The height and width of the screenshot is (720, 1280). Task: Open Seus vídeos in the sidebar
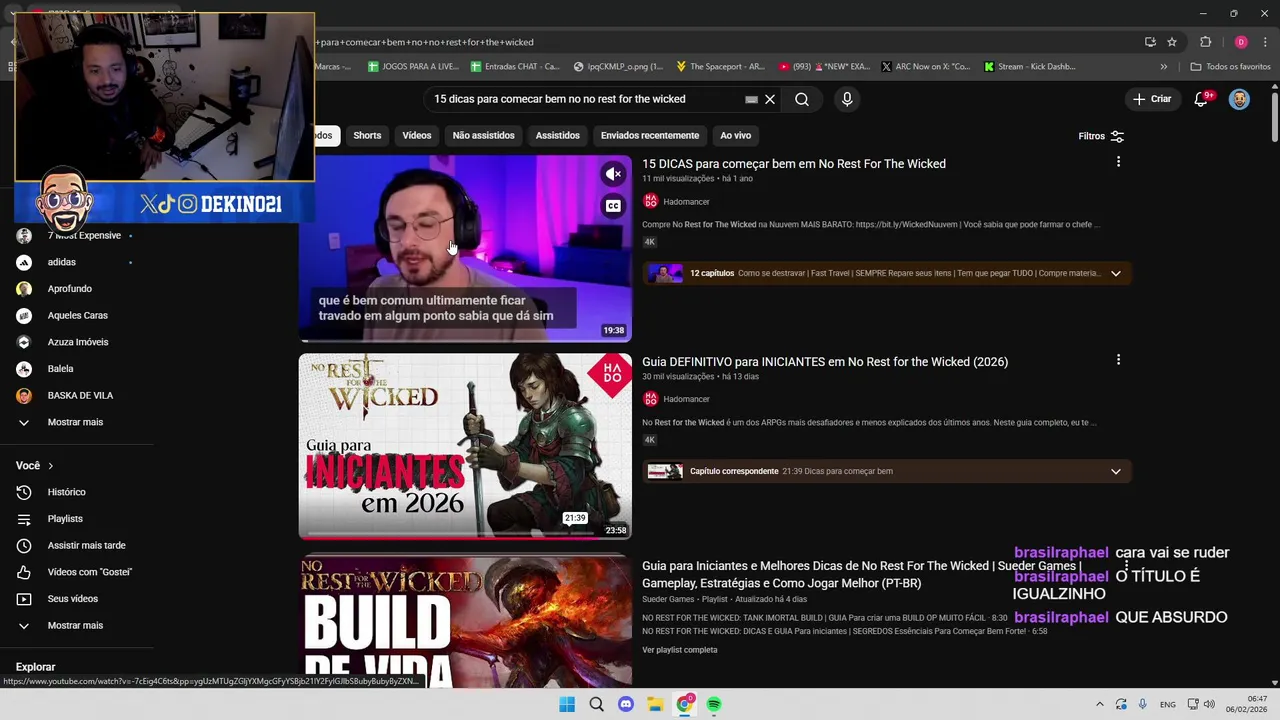click(72, 599)
